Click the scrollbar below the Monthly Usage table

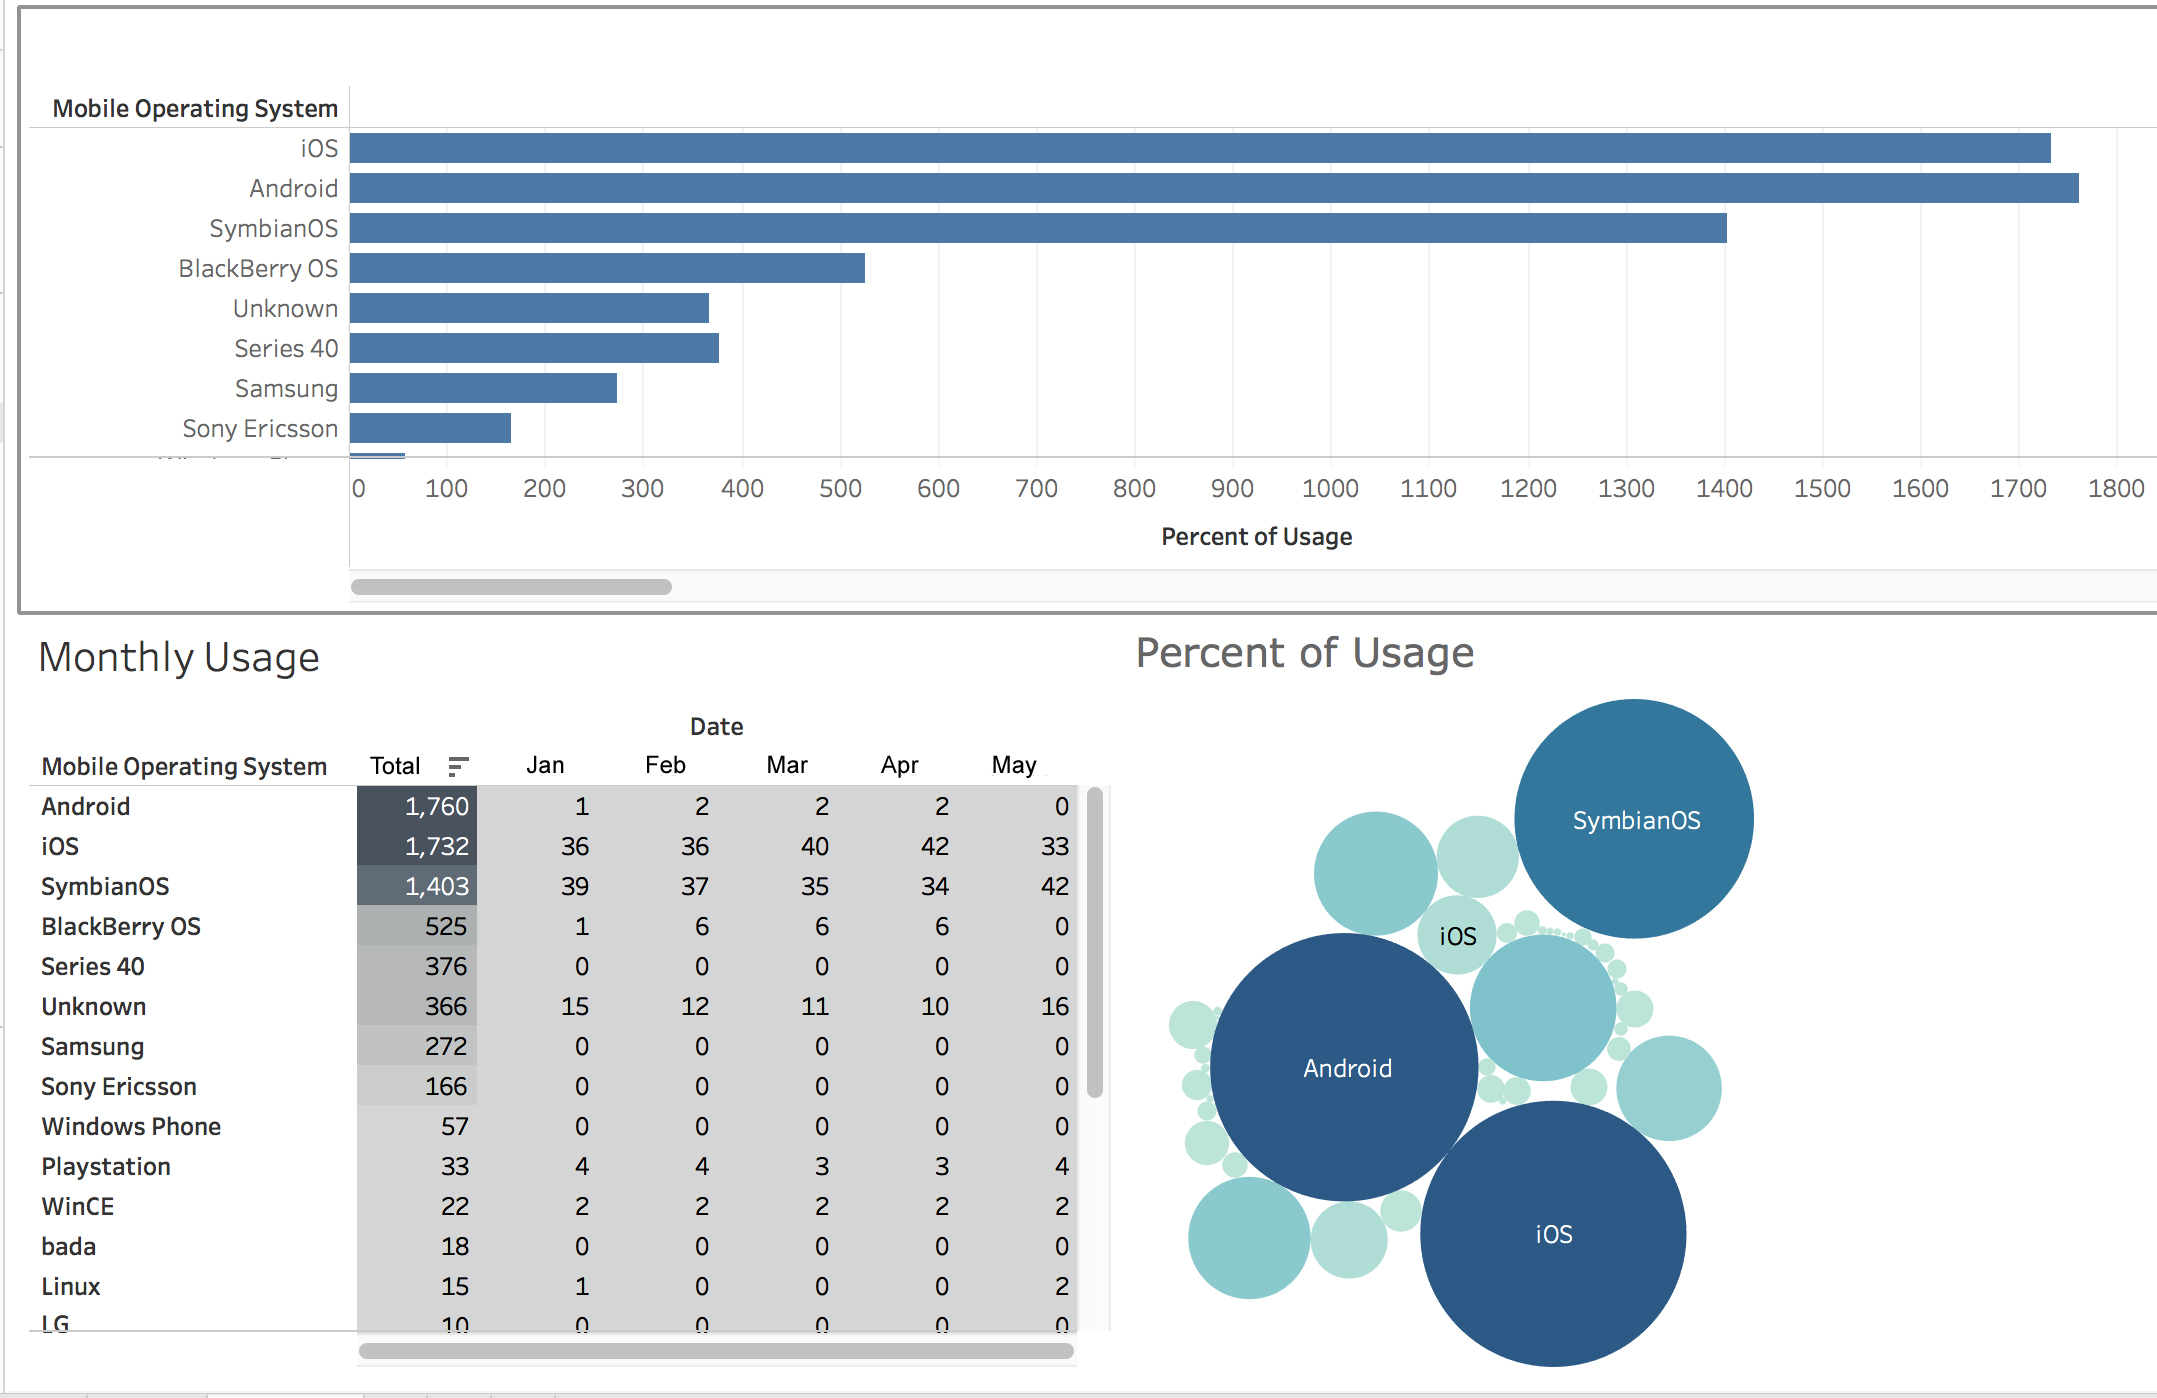[x=715, y=1350]
